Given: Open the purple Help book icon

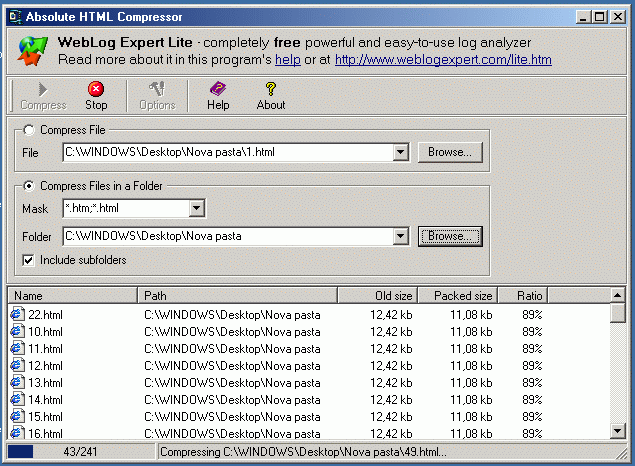Looking at the screenshot, I should pos(218,89).
